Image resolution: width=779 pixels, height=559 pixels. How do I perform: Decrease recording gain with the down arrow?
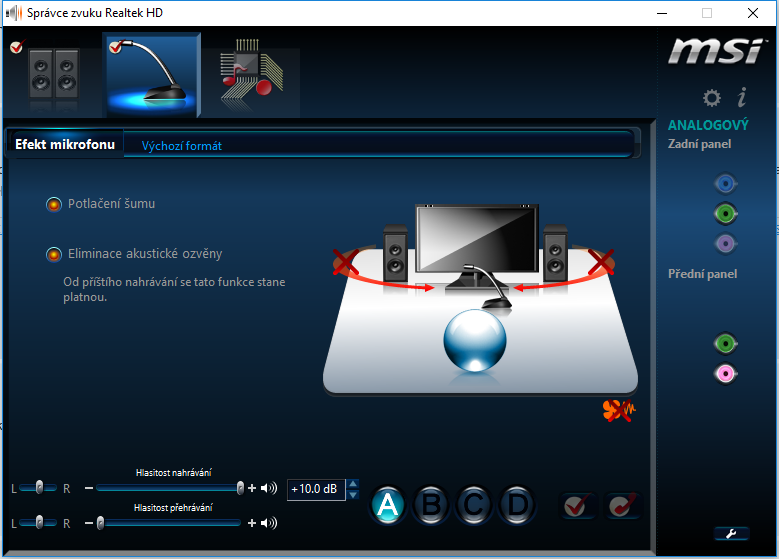[353, 495]
